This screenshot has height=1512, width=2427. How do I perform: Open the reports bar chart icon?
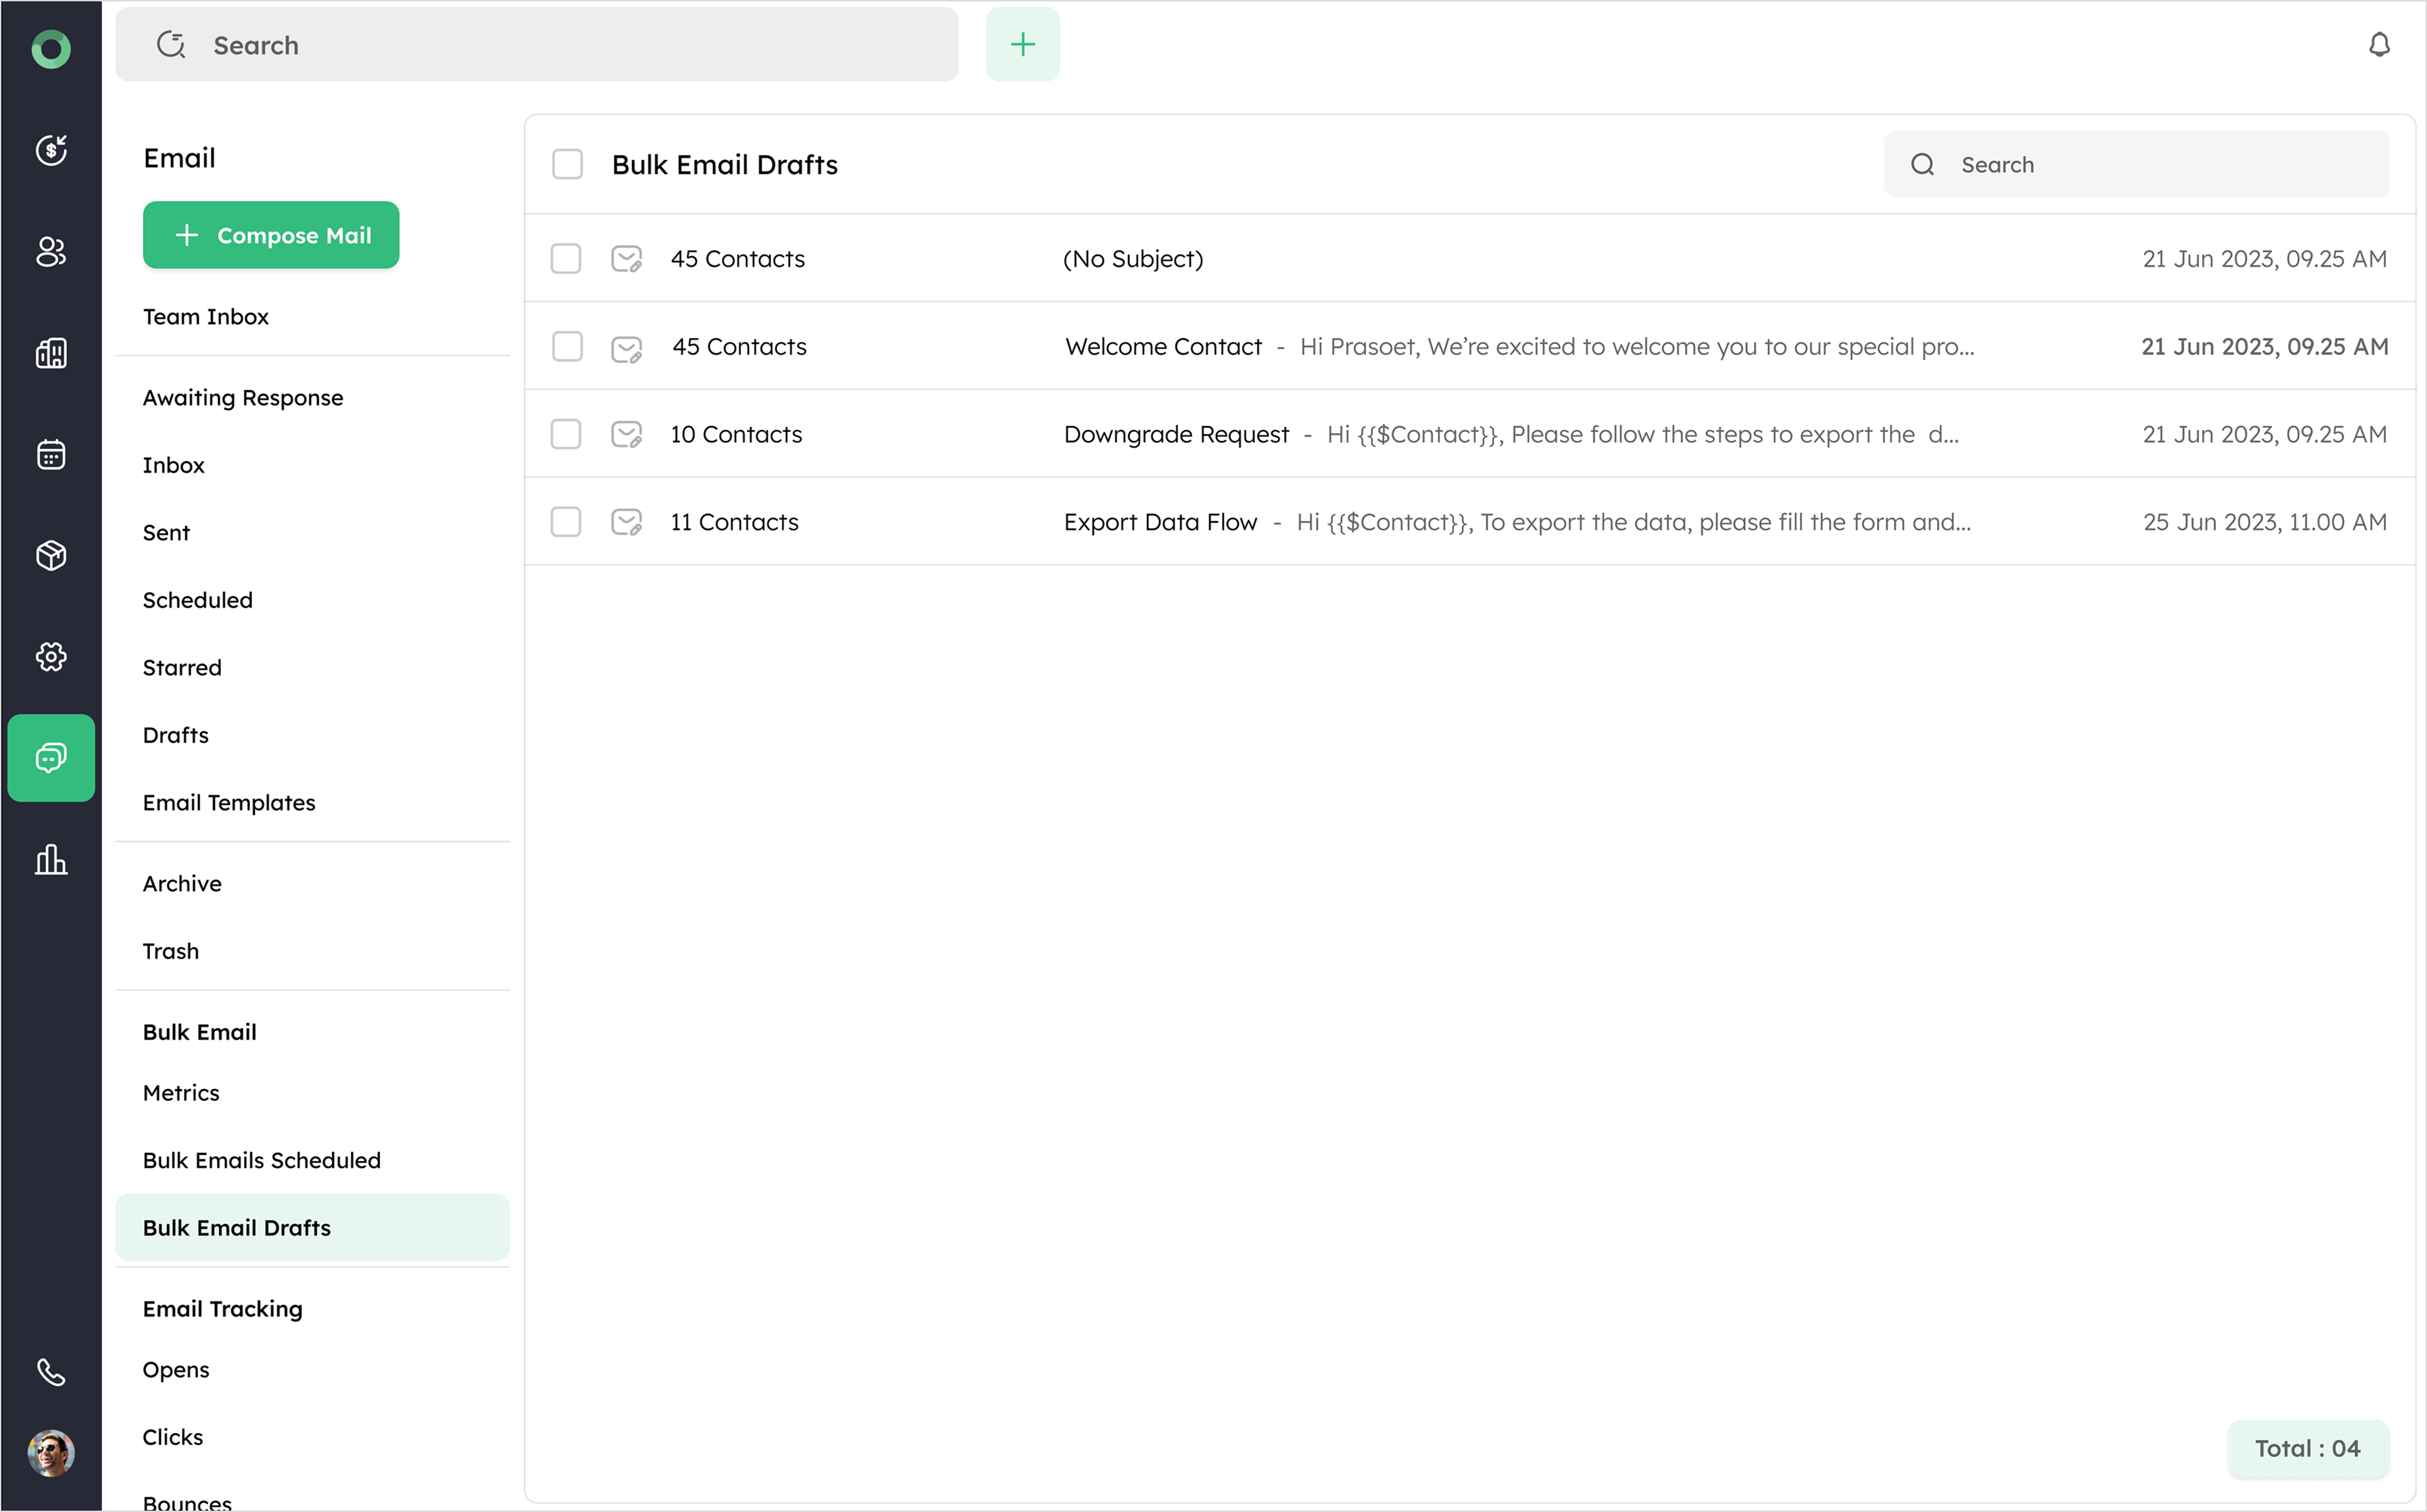(51, 860)
